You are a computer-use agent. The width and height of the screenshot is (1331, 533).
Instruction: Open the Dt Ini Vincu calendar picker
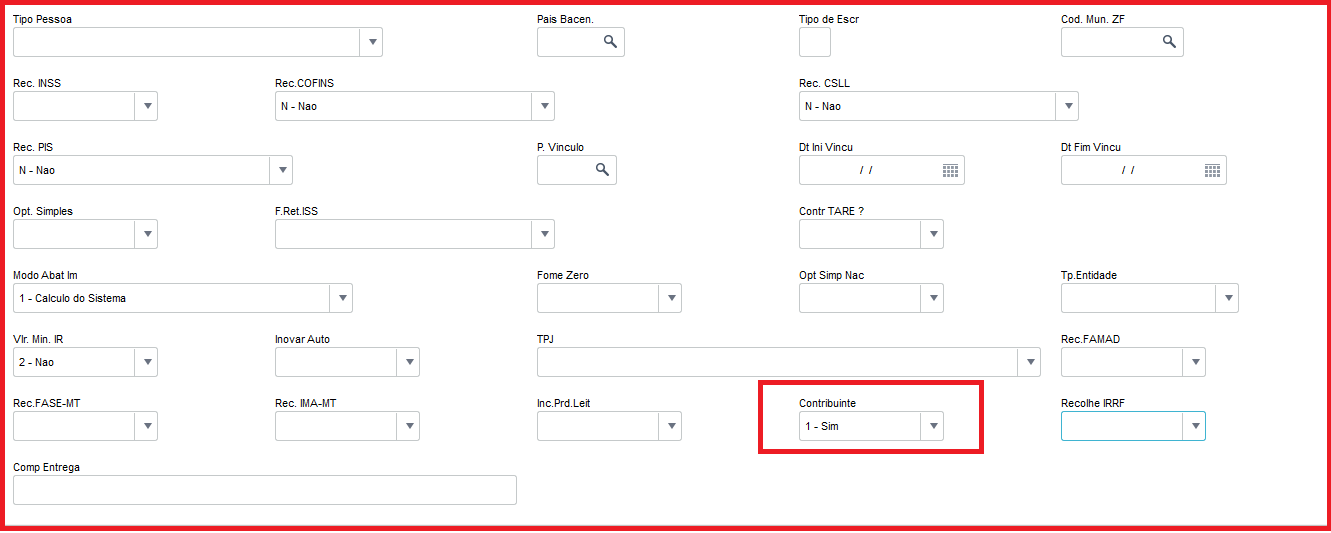point(950,170)
